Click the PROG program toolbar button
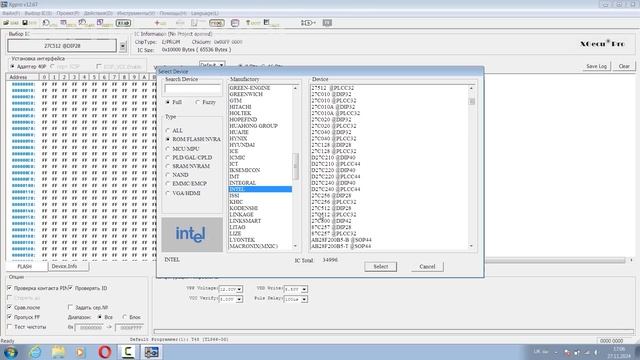Viewport: 640px width, 360px height. click(x=217, y=23)
